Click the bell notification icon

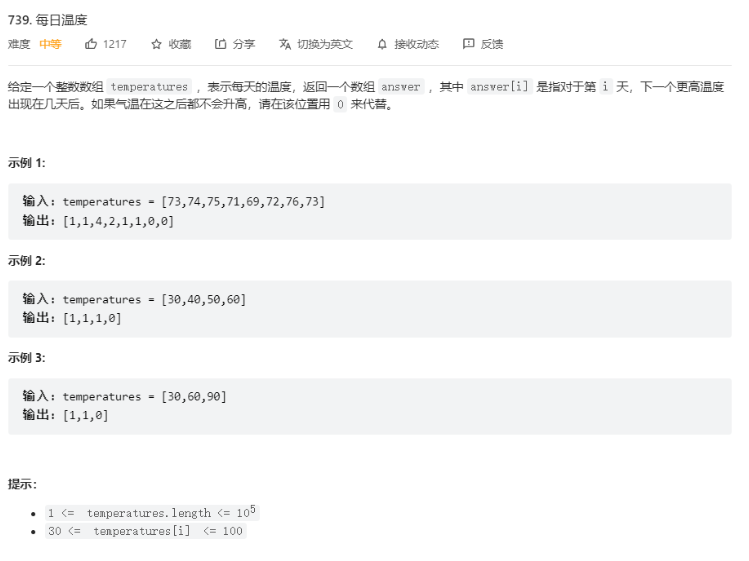pos(382,44)
